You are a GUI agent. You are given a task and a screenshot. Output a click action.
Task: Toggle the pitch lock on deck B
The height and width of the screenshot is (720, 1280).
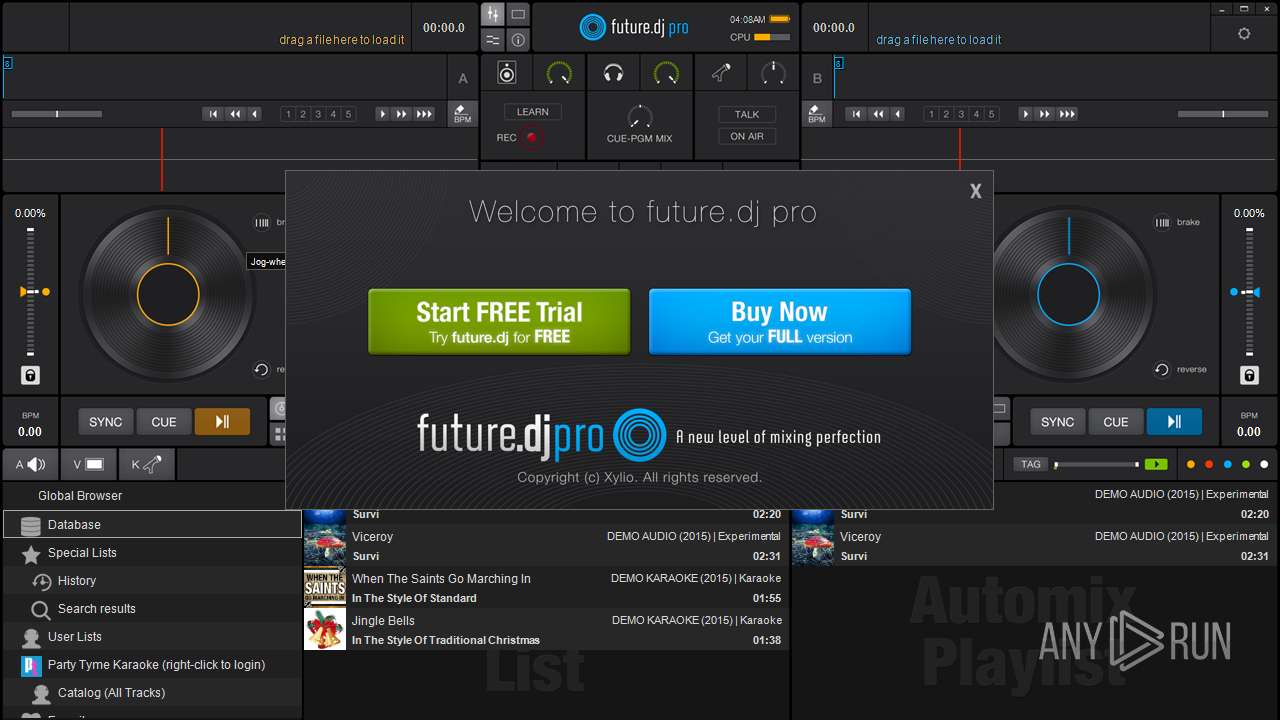[x=1249, y=375]
